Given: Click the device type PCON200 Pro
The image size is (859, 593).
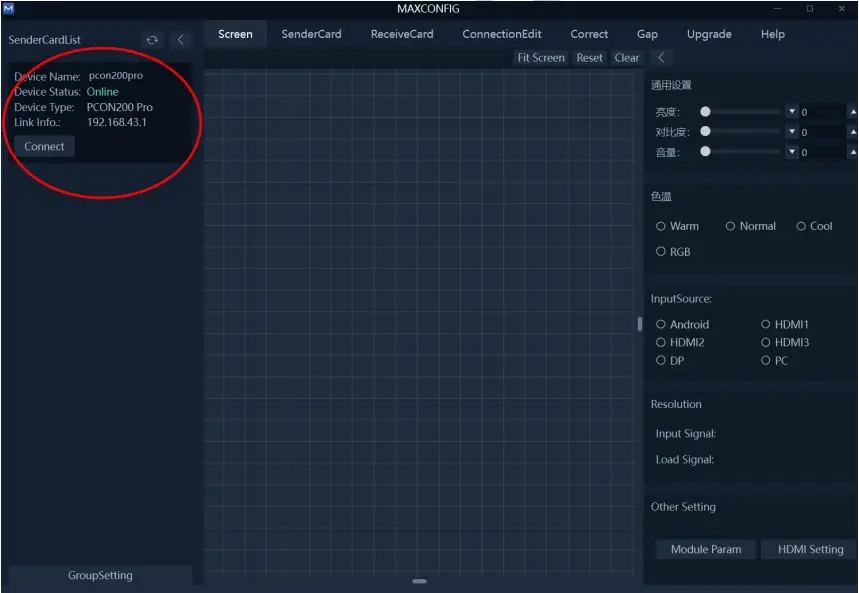Looking at the screenshot, I should coord(119,107).
